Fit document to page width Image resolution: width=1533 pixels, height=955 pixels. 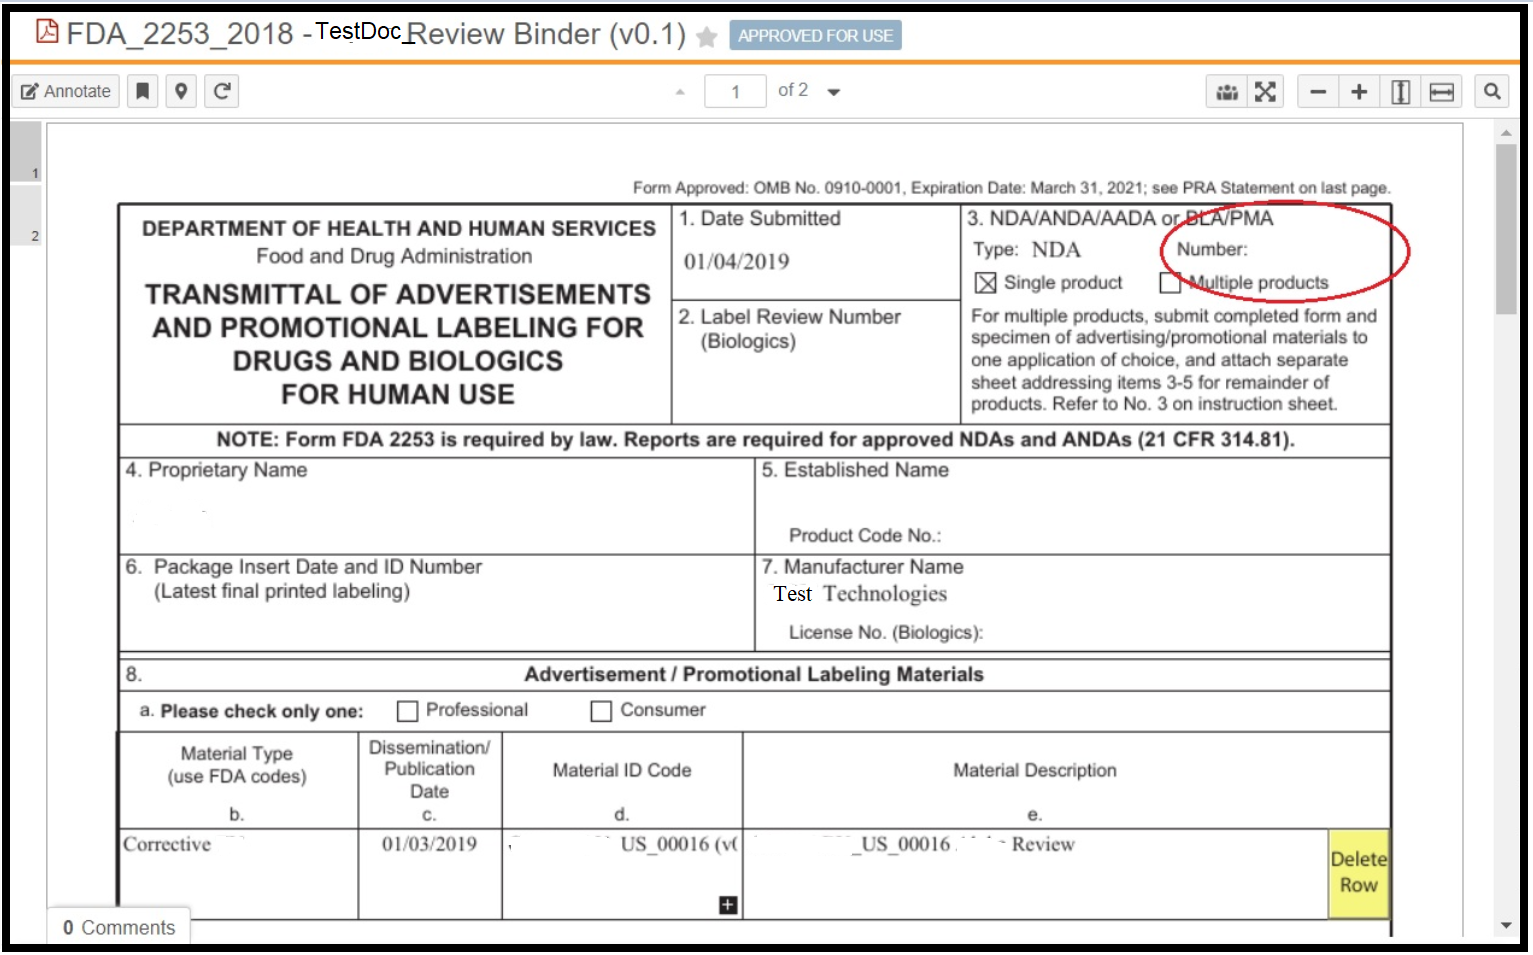tap(1441, 92)
